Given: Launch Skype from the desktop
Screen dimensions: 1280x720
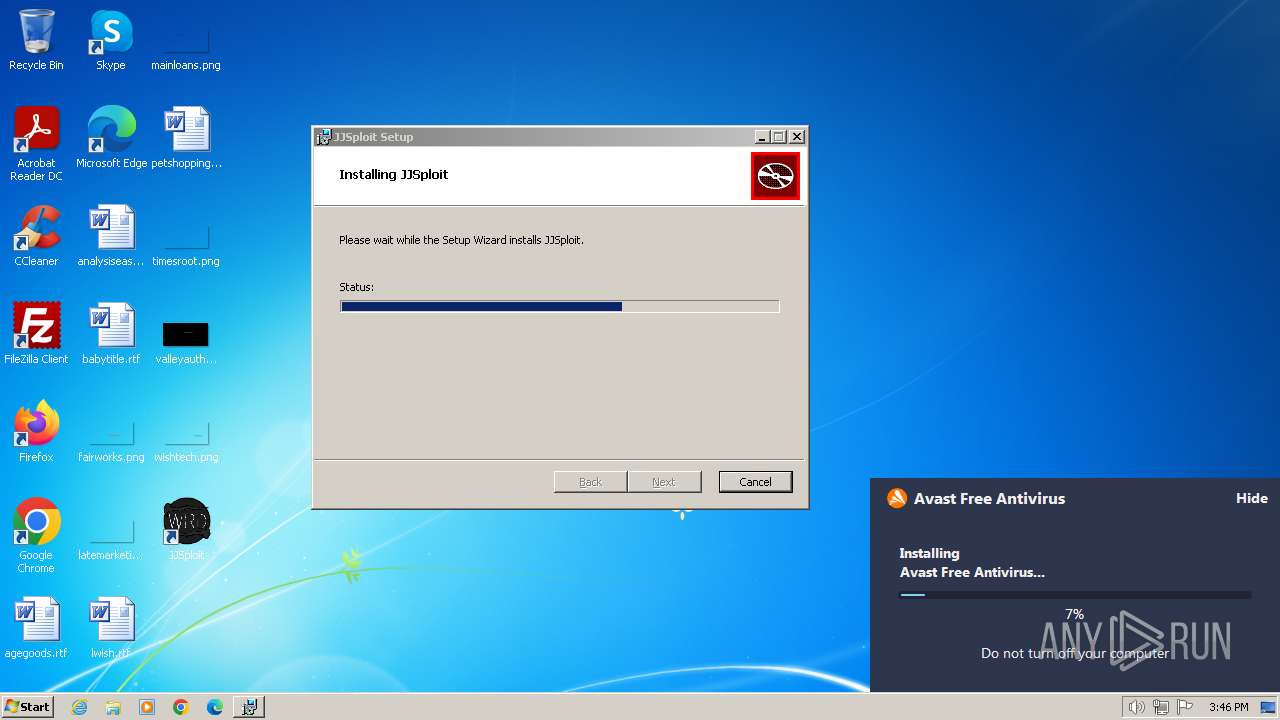Looking at the screenshot, I should point(111,40).
